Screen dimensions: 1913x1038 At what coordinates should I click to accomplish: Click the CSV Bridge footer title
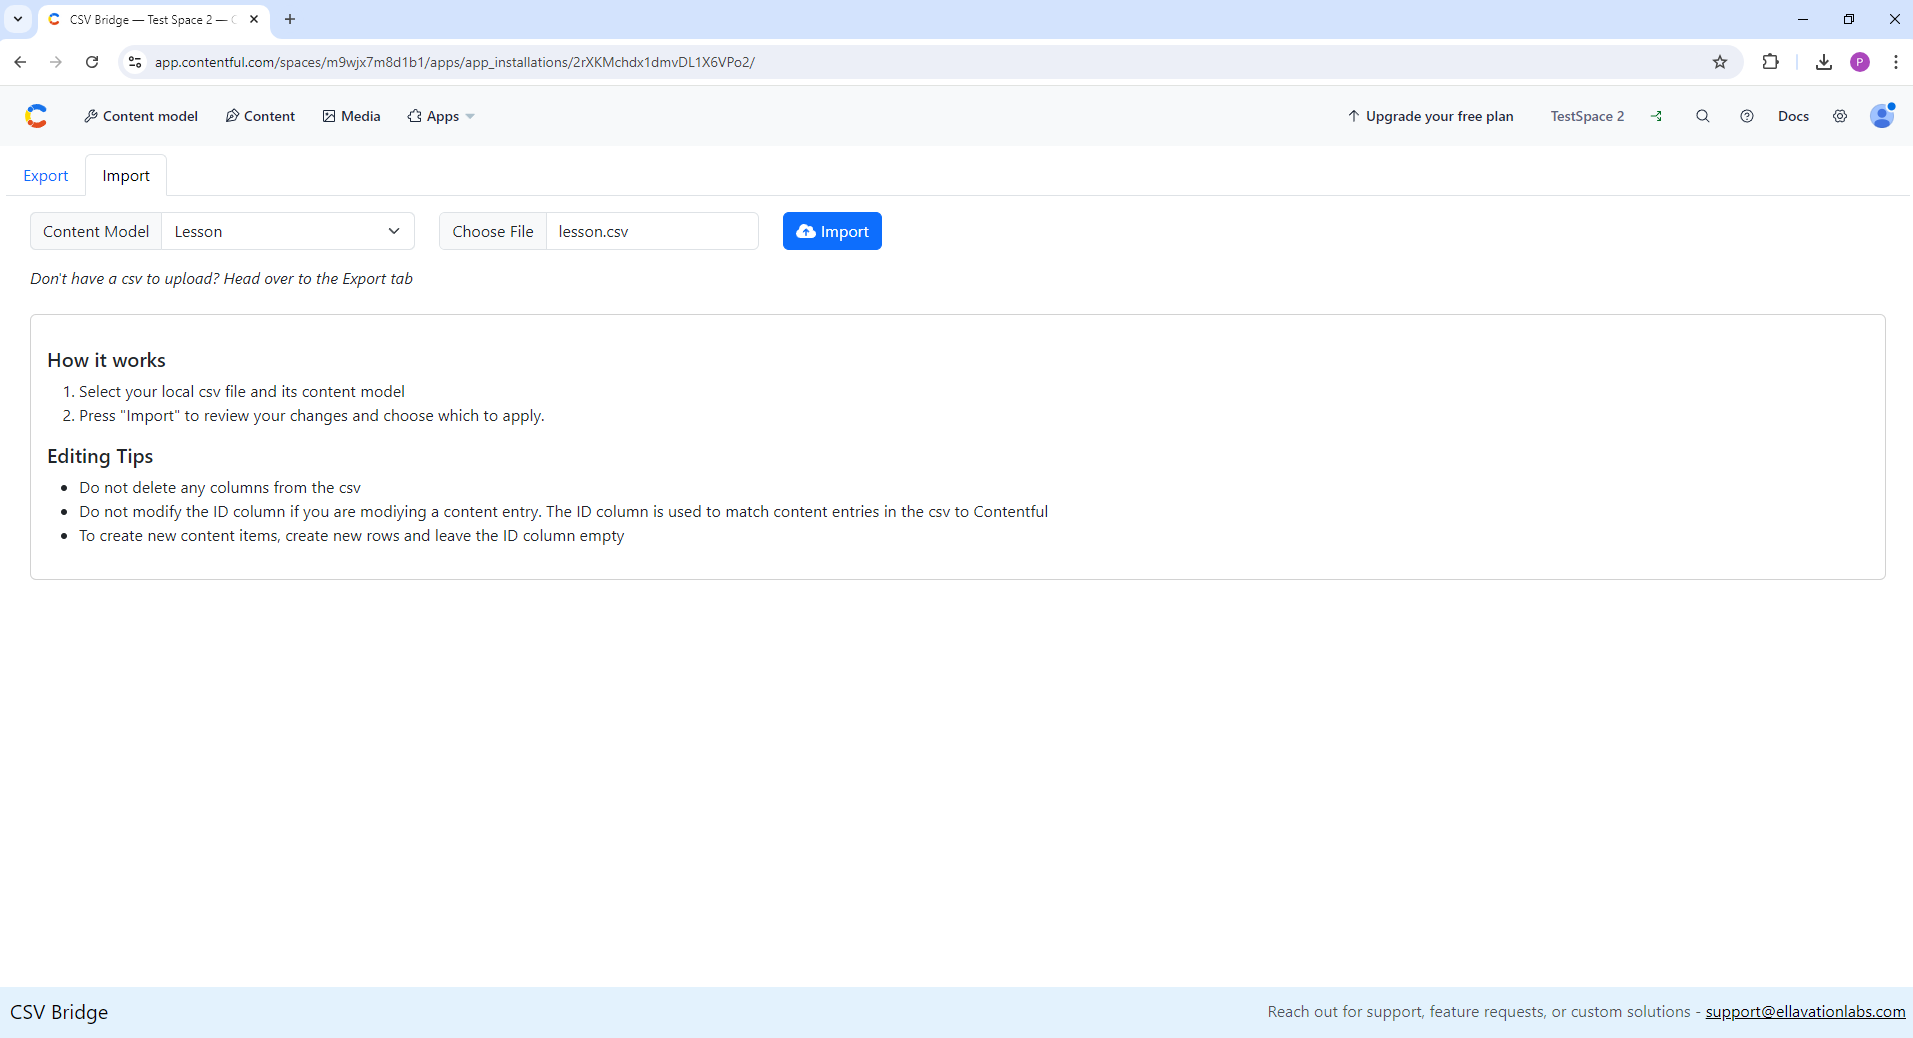[59, 1012]
